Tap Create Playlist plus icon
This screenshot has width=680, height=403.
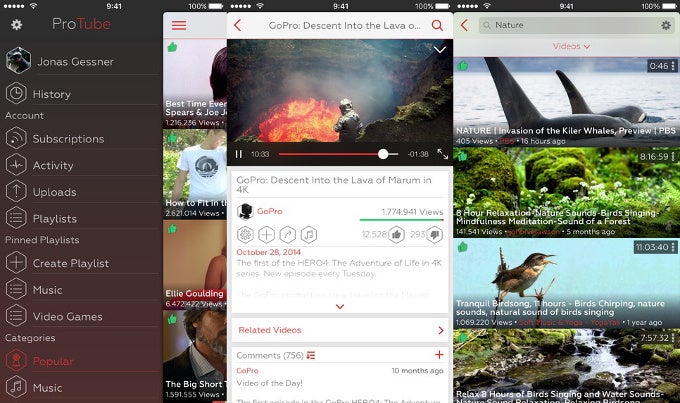tap(16, 263)
